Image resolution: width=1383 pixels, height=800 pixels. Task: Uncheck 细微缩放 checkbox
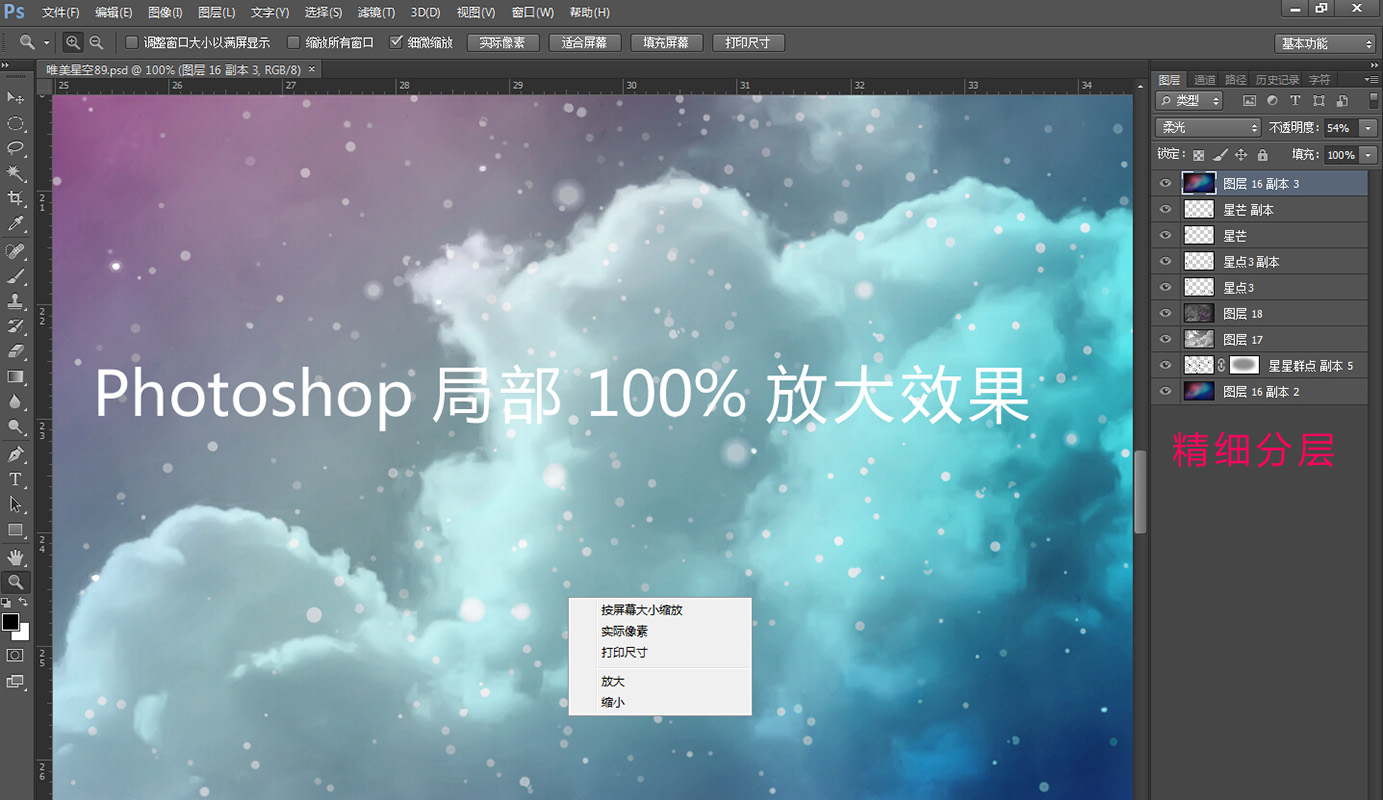396,43
